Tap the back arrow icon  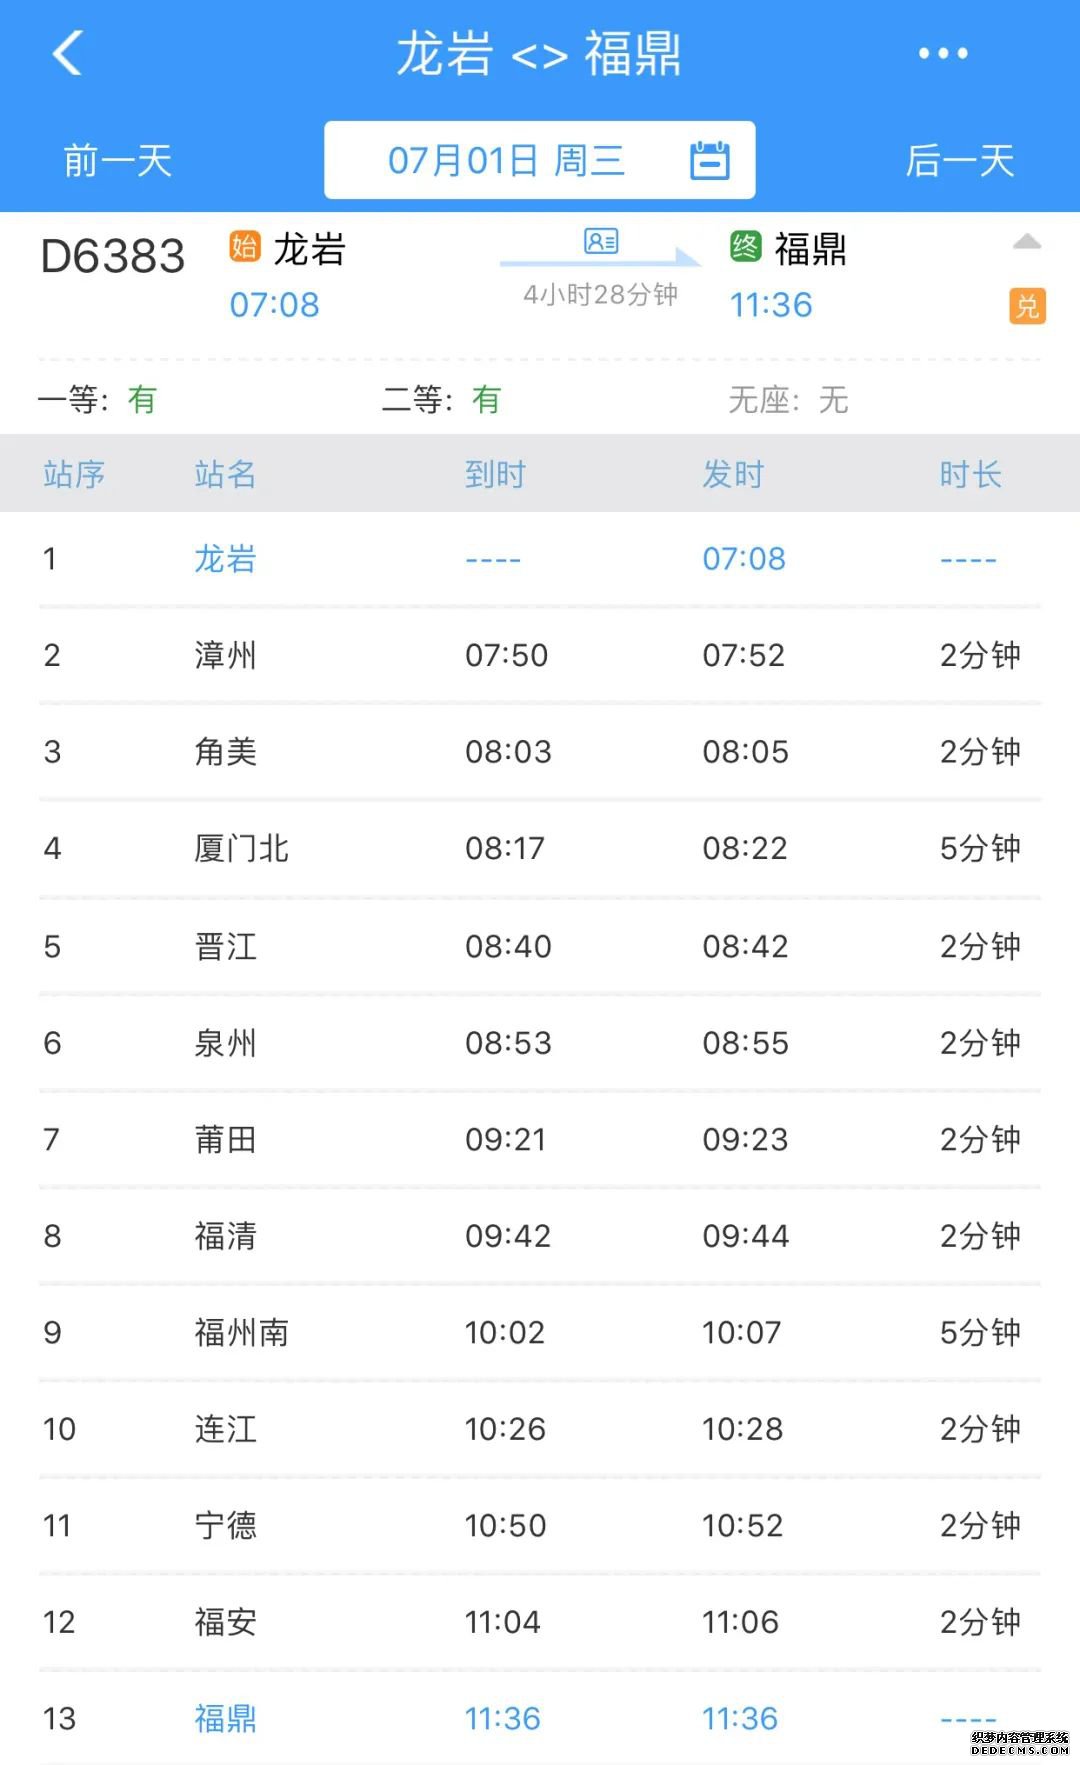(x=67, y=53)
